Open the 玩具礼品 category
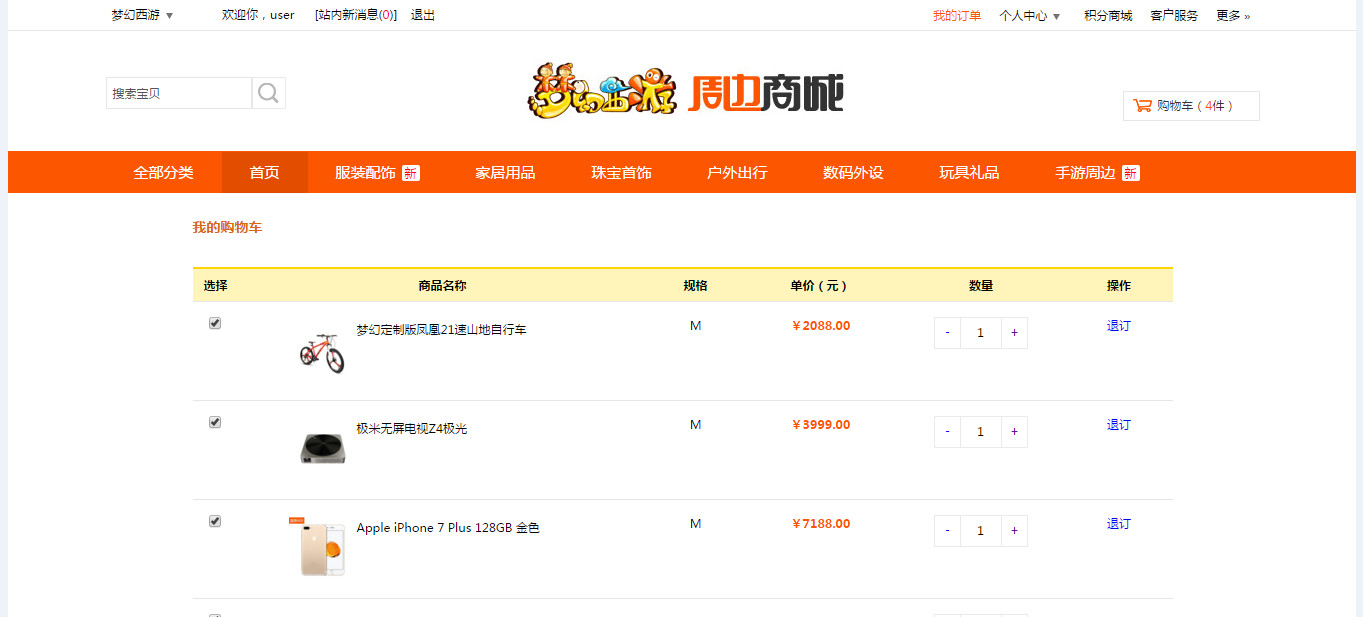1363x617 pixels. 969,173
